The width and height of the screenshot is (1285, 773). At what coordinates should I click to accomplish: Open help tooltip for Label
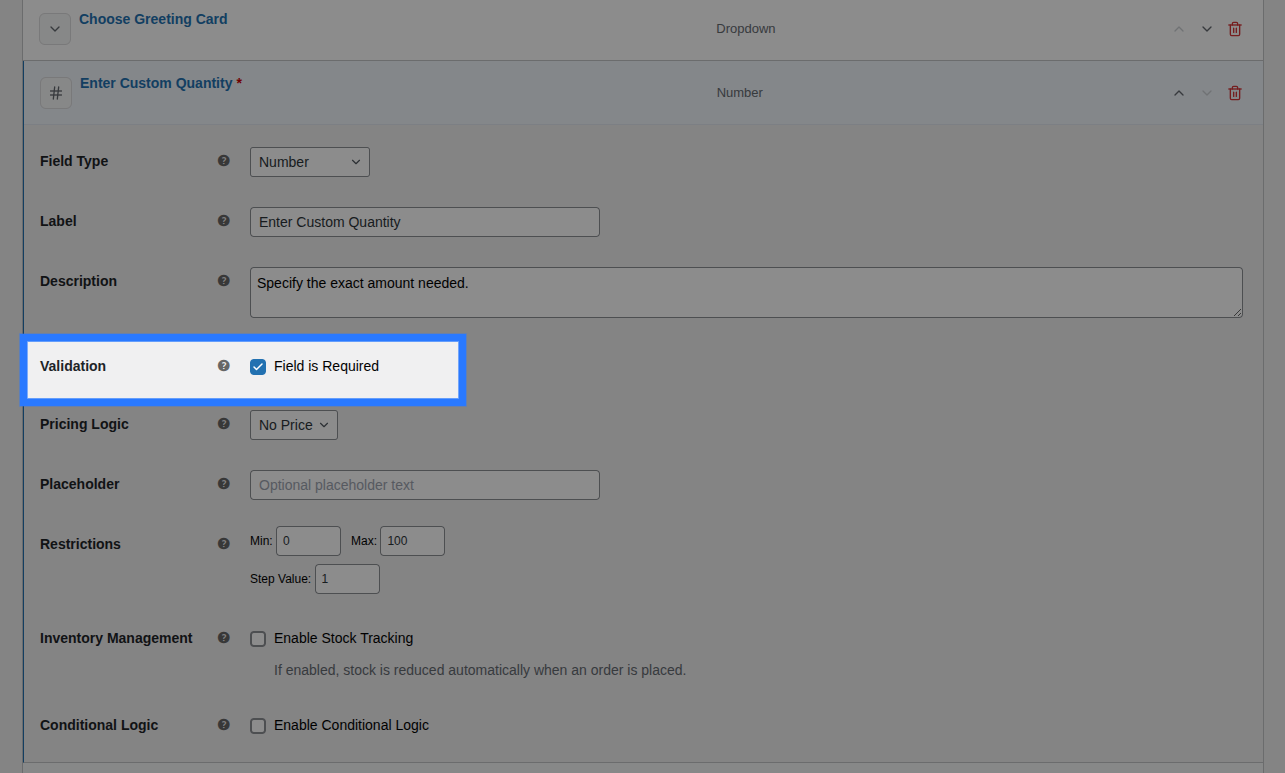(224, 220)
